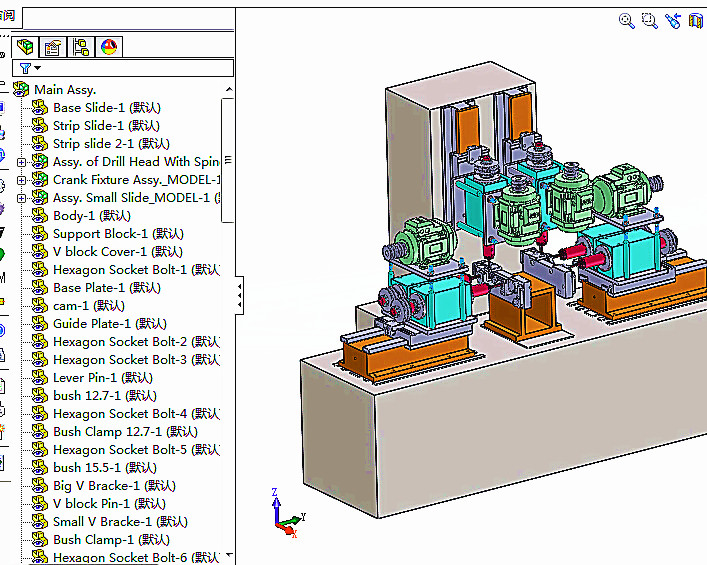
Task: Select Hexagon Socket Bolt-5 in the tree
Action: tap(136, 450)
